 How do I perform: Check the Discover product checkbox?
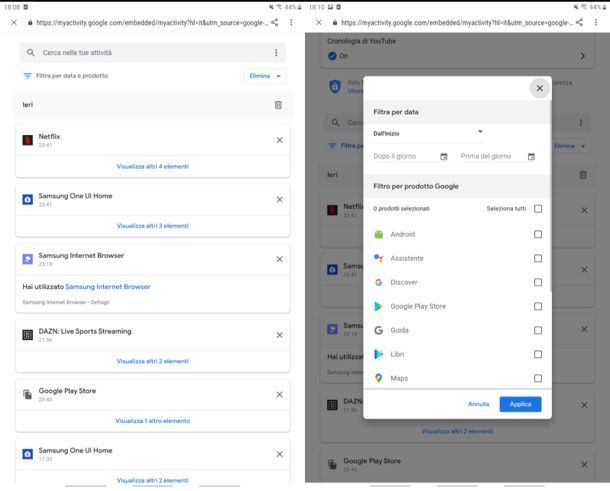pos(538,282)
